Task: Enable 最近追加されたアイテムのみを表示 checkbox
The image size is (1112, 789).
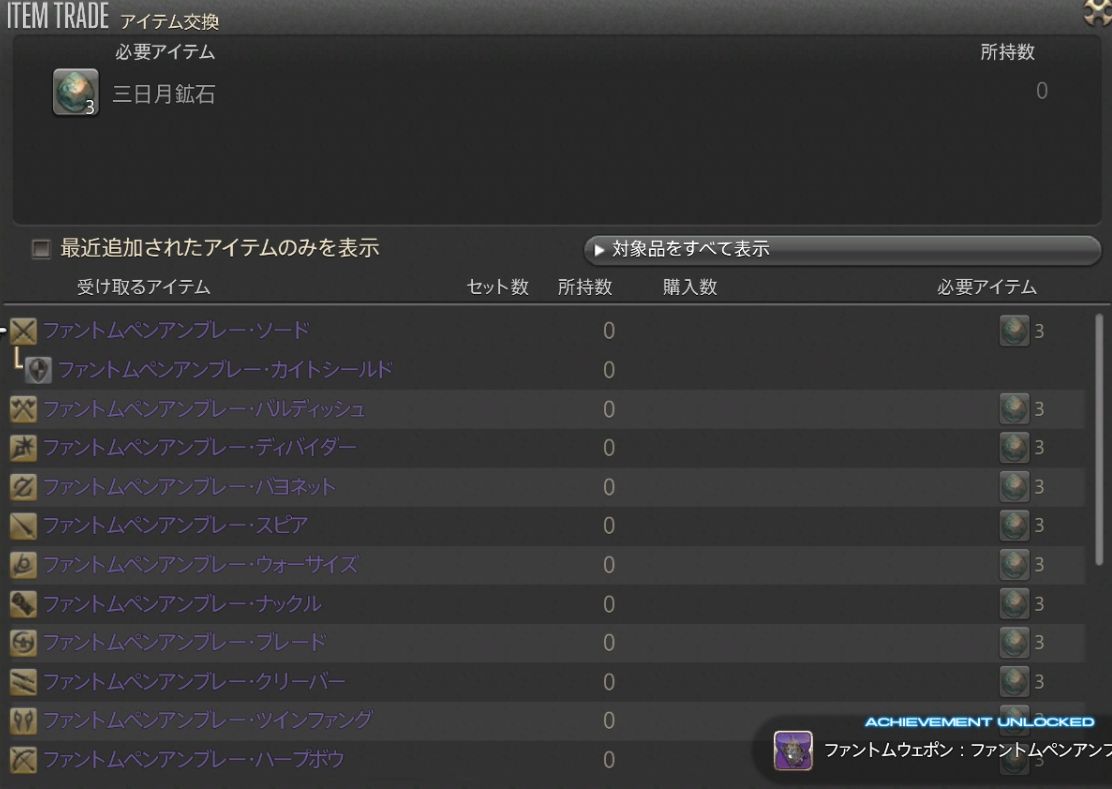Action: (40, 246)
